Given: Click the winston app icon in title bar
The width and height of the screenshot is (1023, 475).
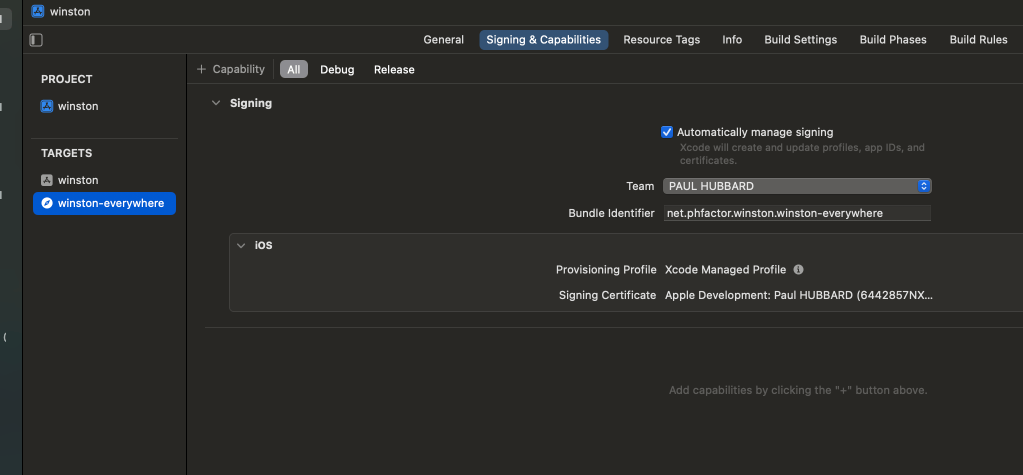Looking at the screenshot, I should tap(38, 11).
